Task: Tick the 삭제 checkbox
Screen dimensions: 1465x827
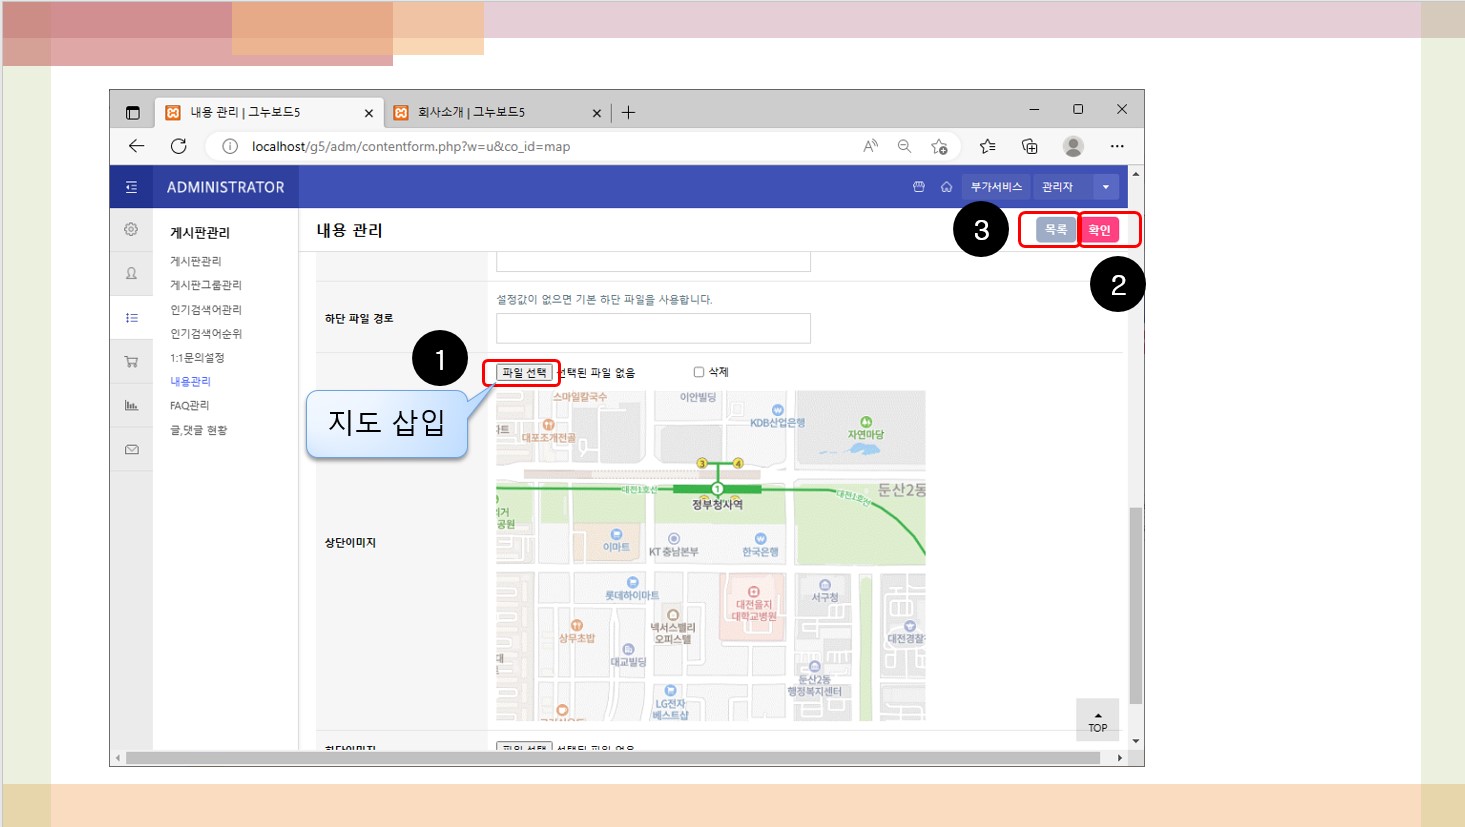Action: tap(699, 372)
